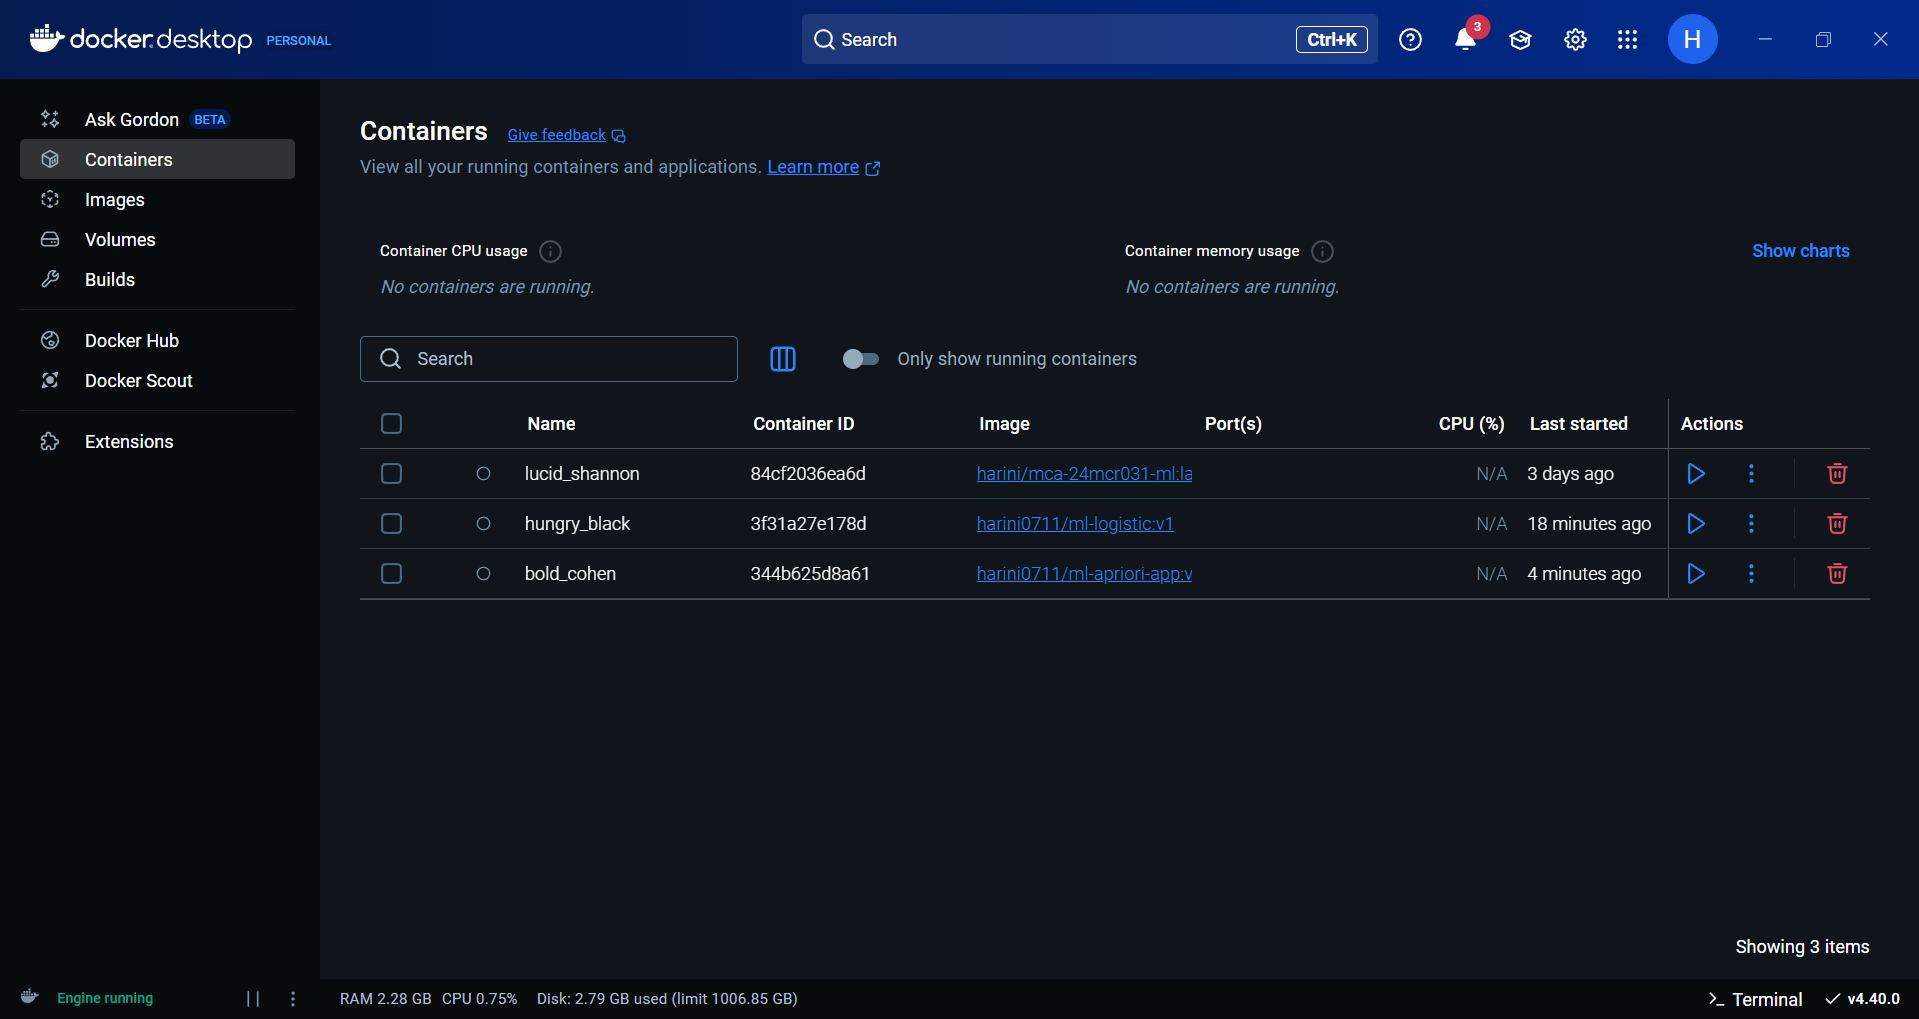Sort by Container ID column header

click(x=803, y=424)
